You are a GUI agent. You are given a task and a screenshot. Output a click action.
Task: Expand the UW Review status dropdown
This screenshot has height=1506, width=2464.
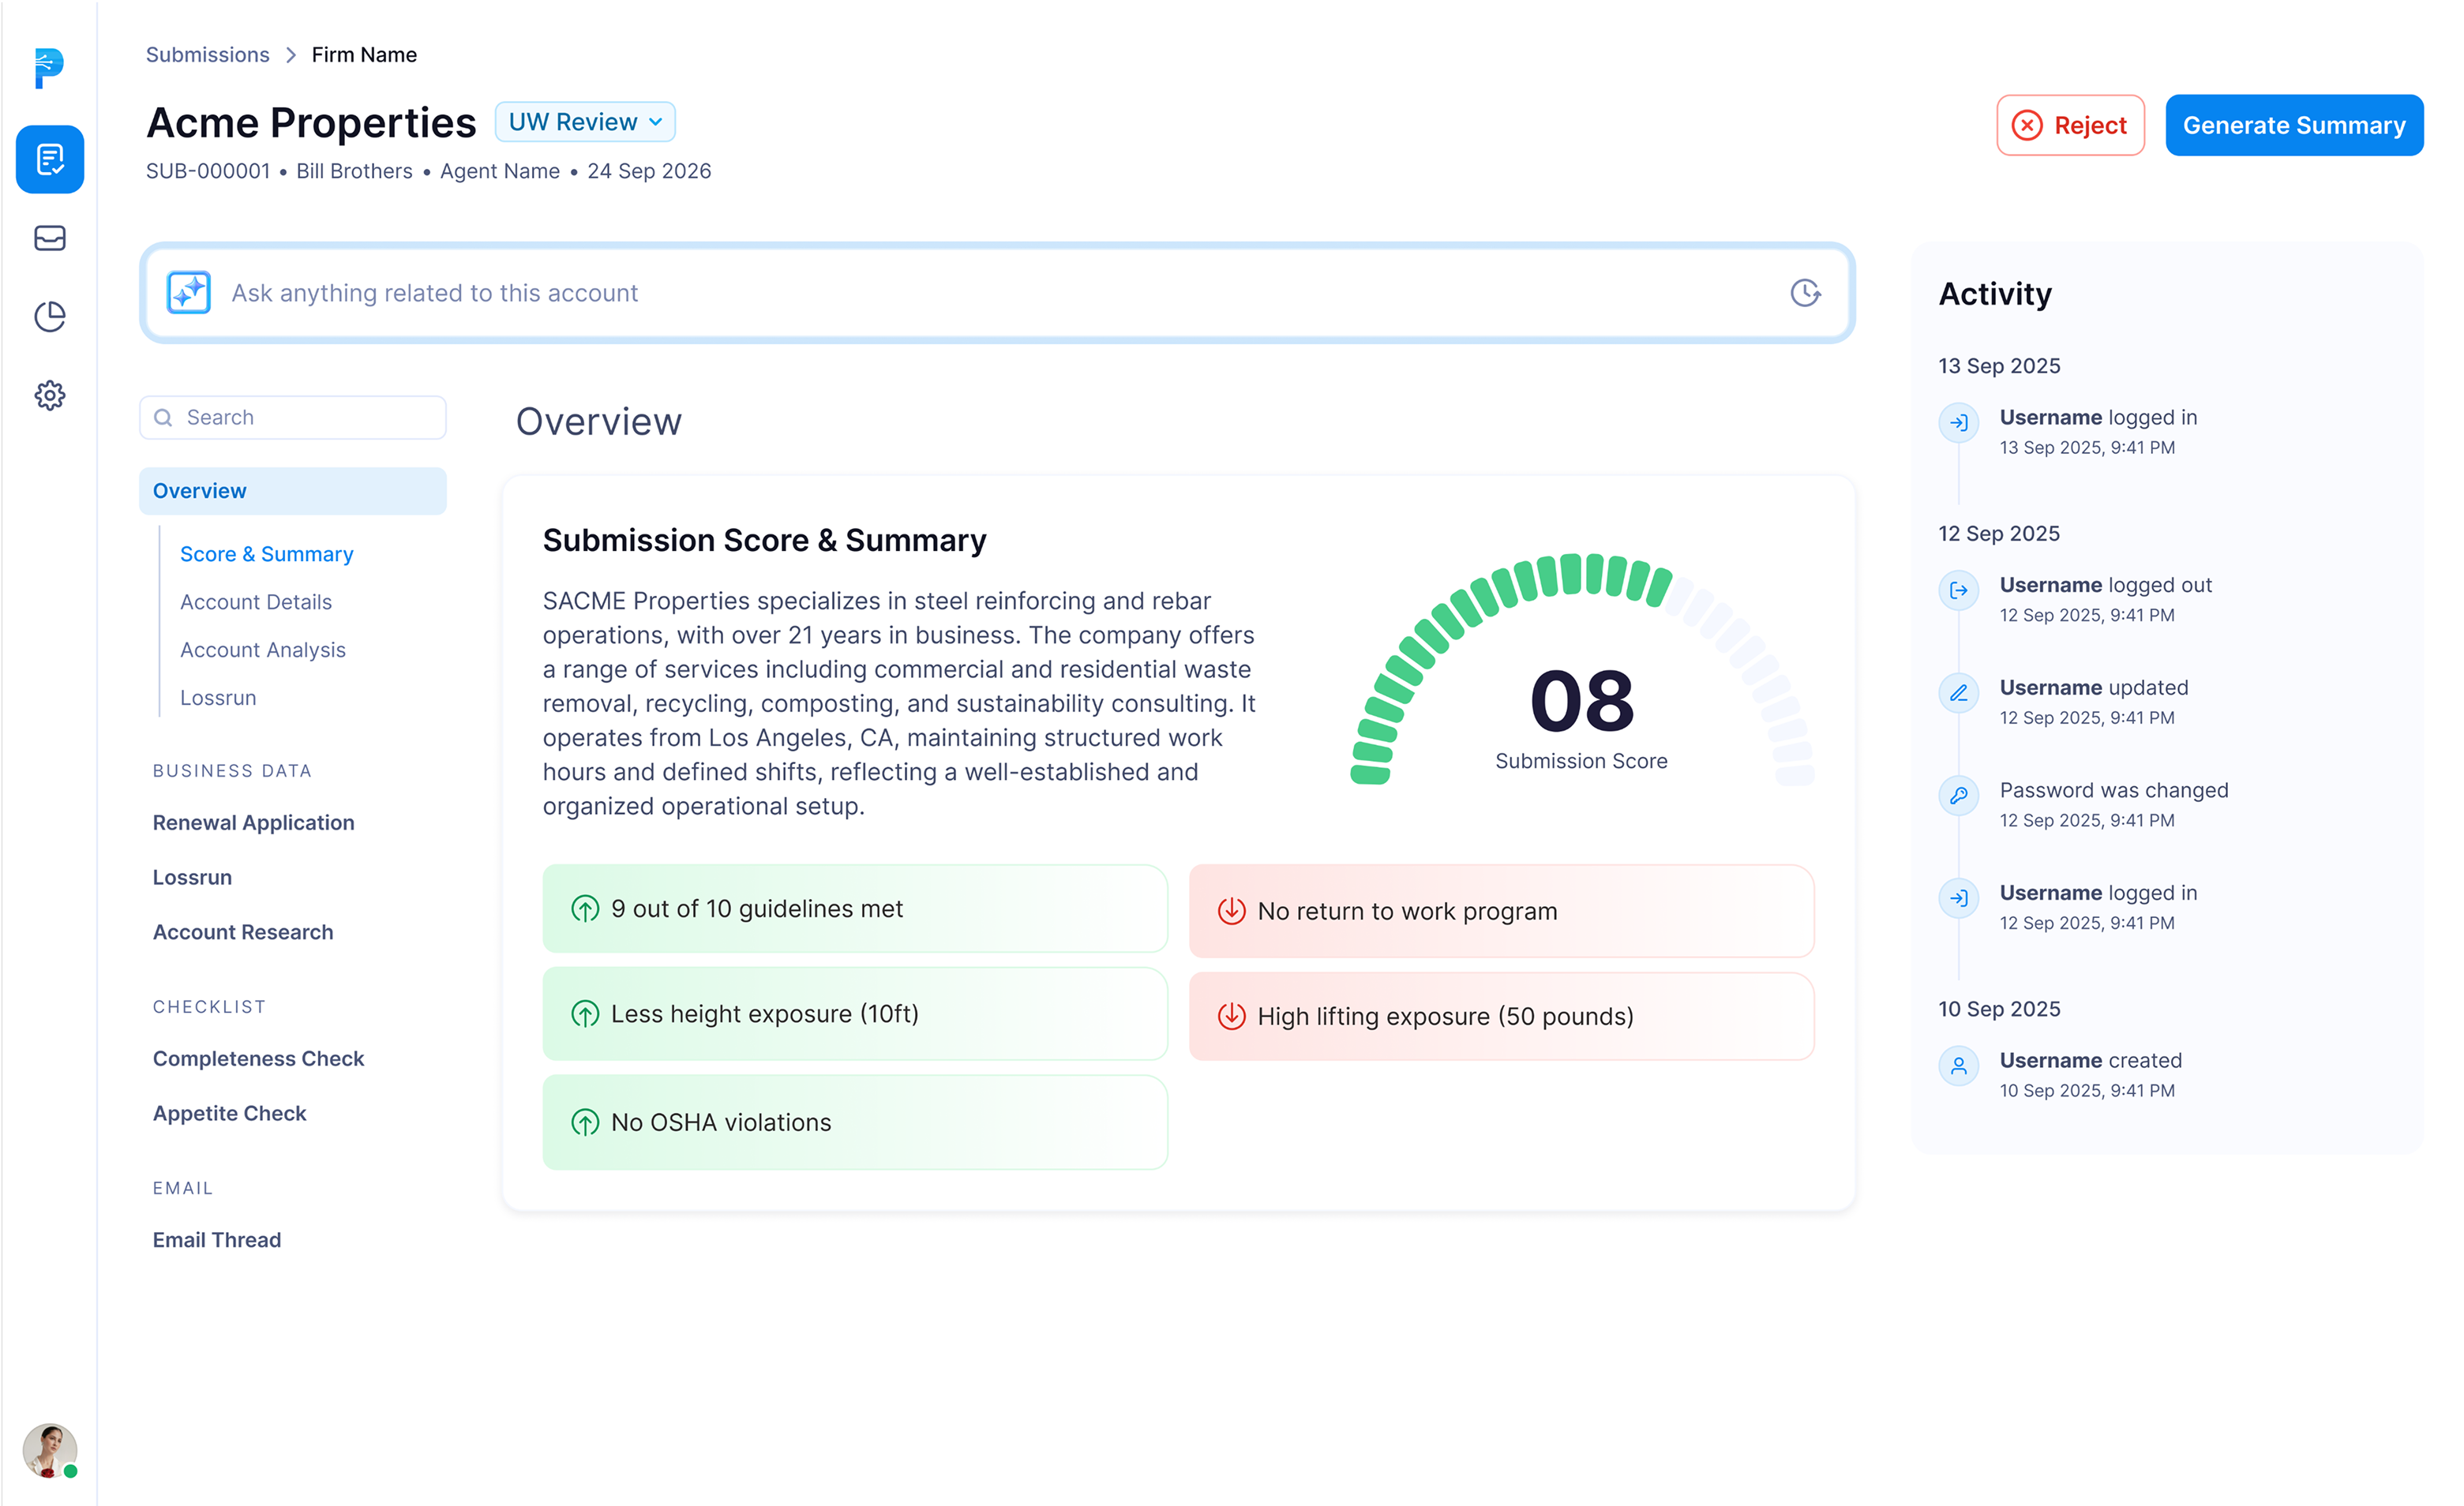585,122
